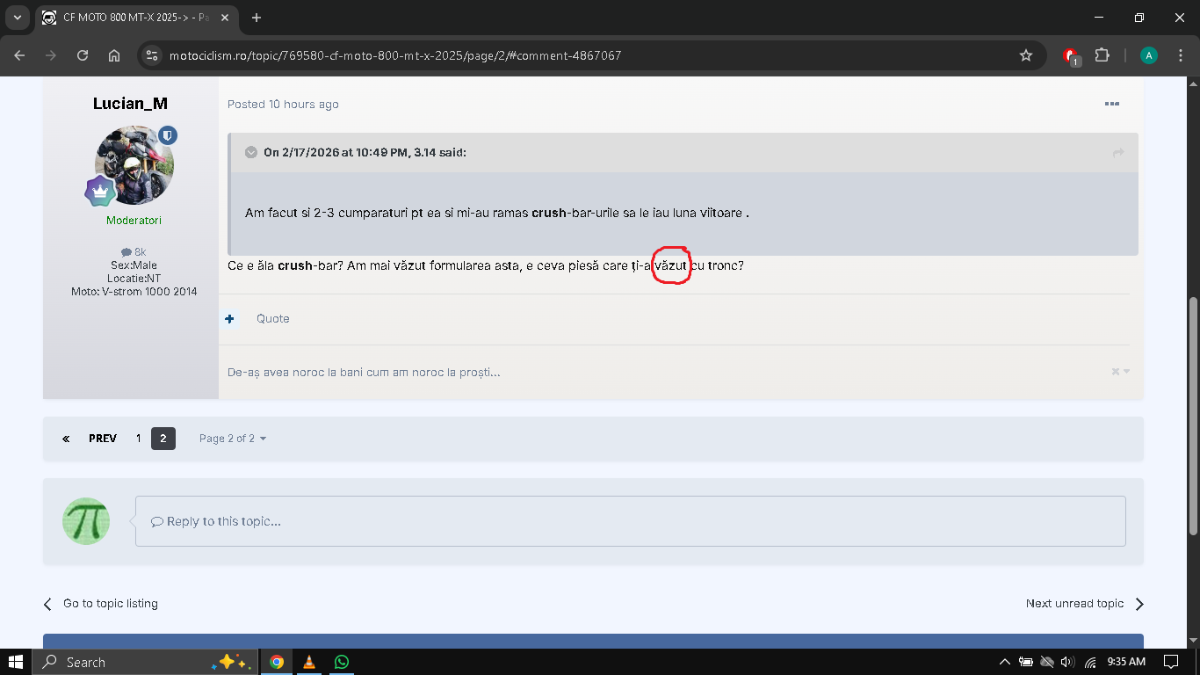This screenshot has width=1200, height=675.
Task: Open WhatsApp from the taskbar
Action: pos(342,662)
